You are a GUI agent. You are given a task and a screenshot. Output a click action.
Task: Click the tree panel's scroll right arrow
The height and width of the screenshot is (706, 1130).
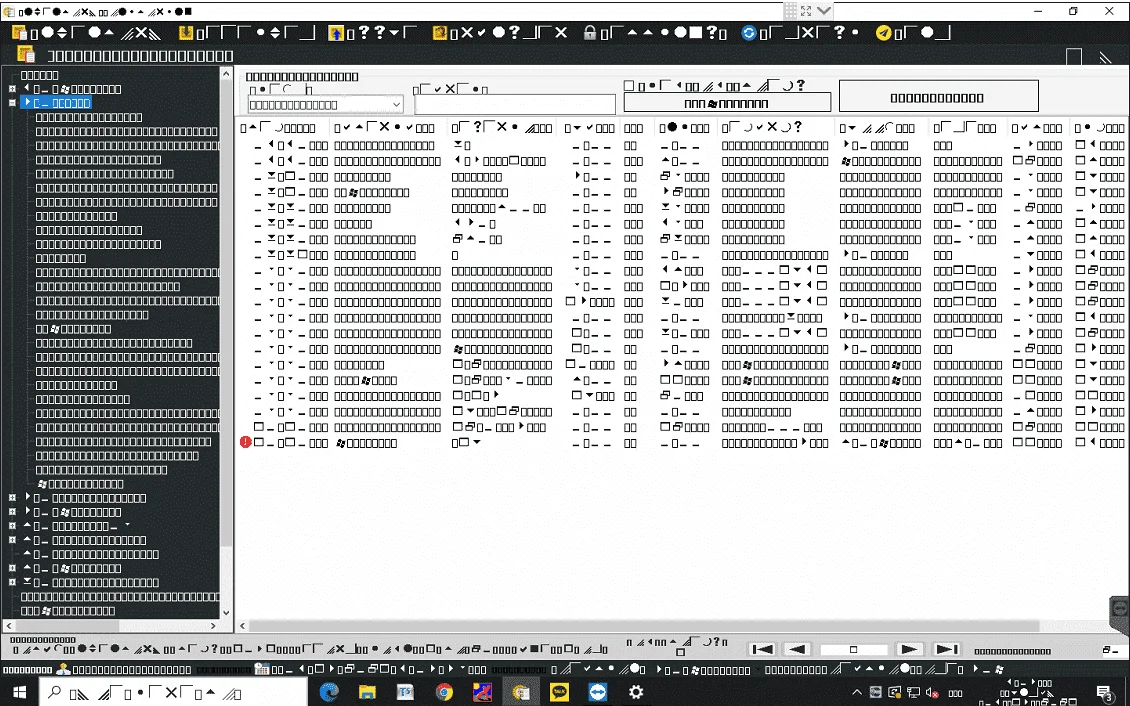point(213,626)
